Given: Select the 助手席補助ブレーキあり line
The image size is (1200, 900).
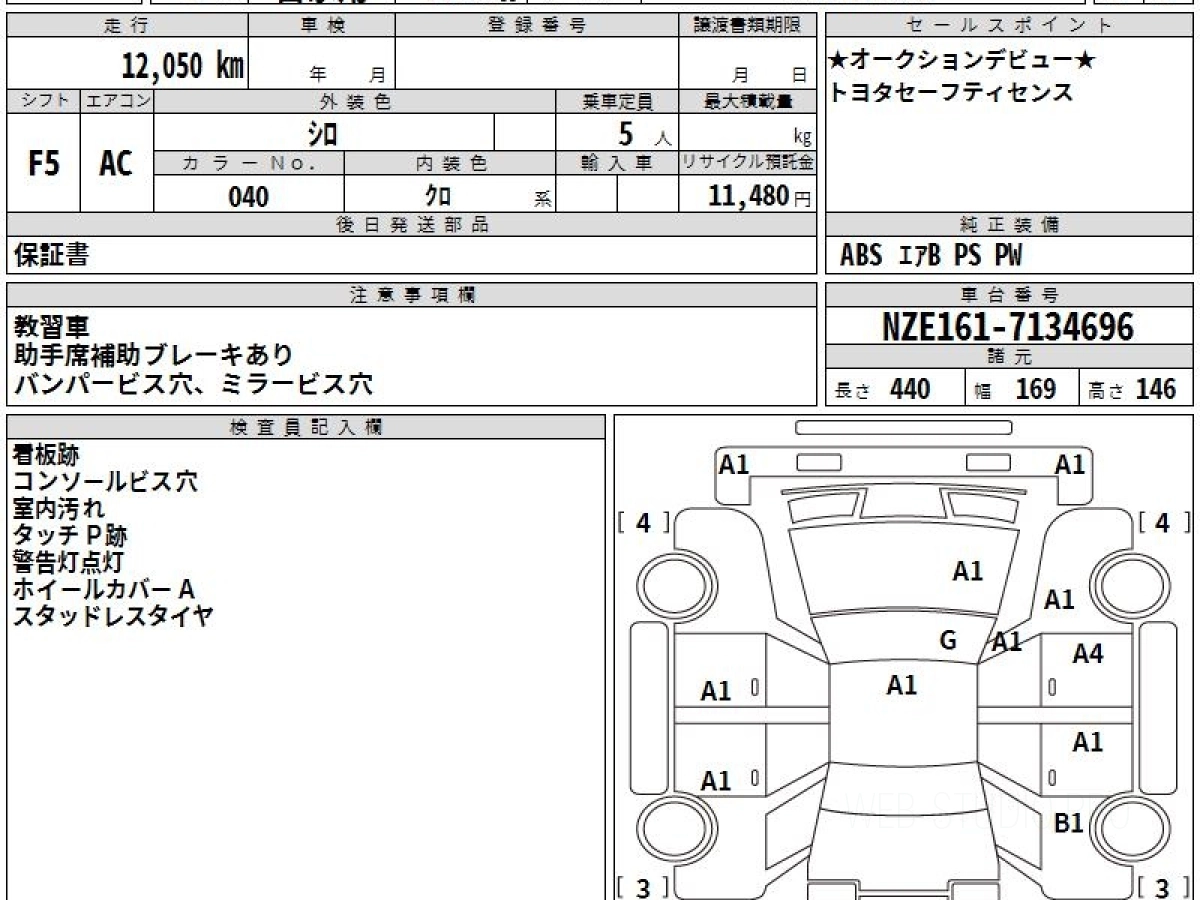Looking at the screenshot, I should click(154, 354).
